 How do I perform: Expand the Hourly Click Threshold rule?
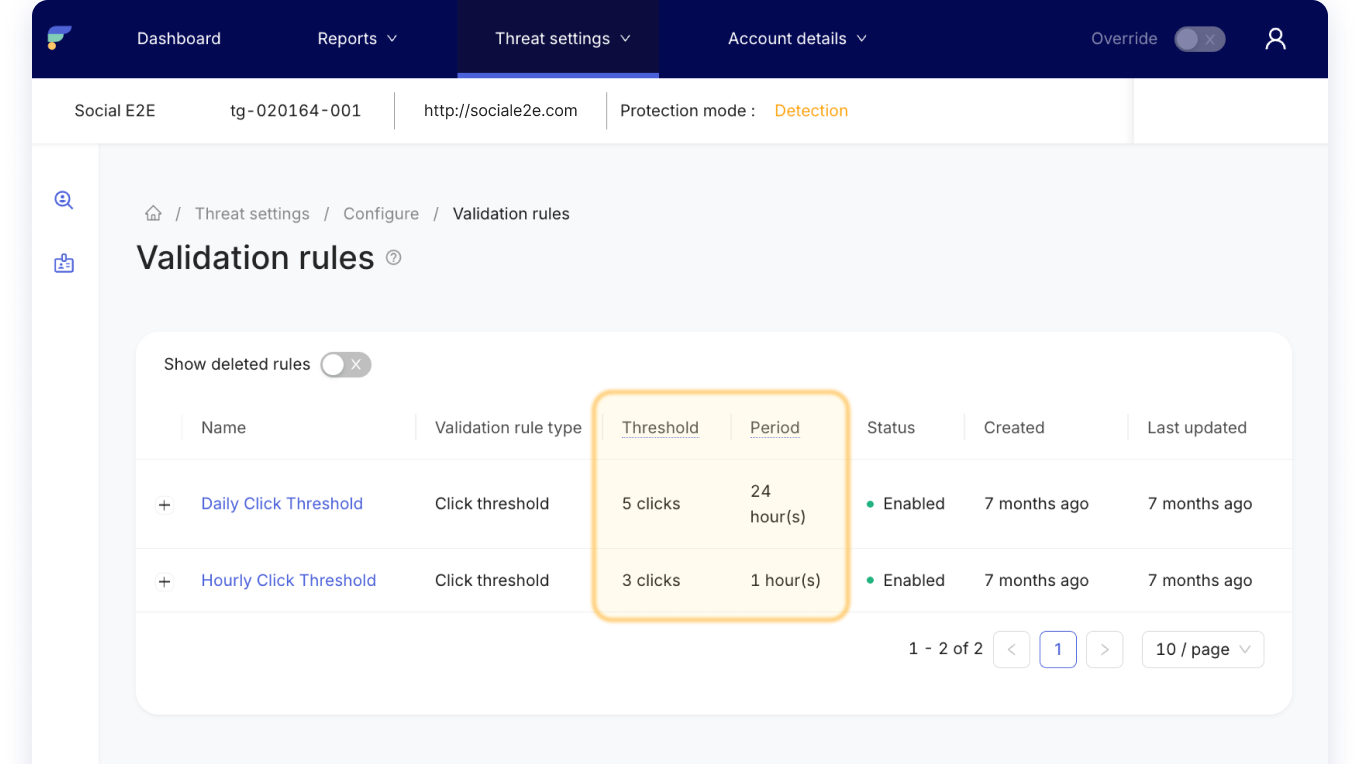[164, 580]
